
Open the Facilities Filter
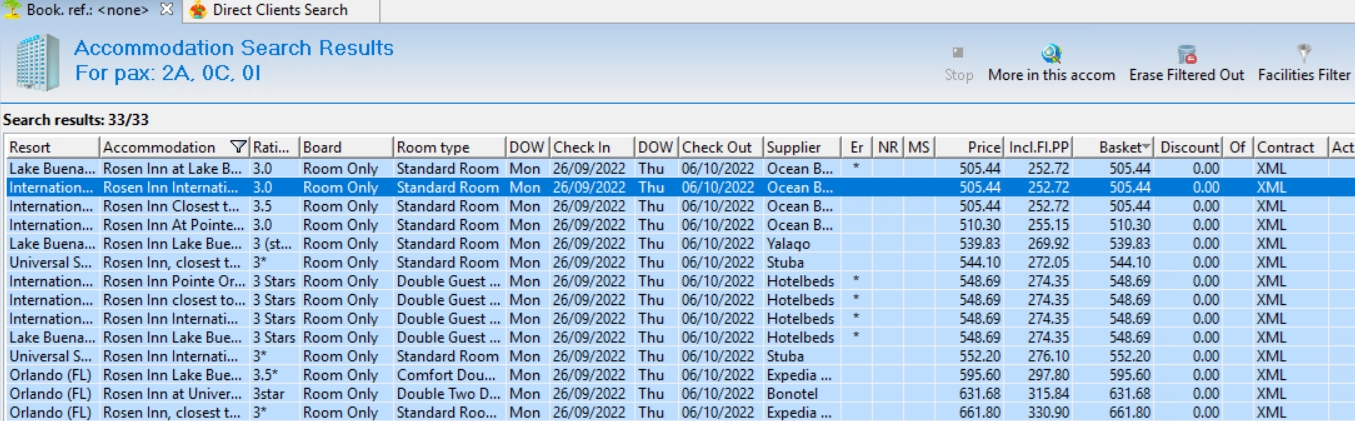pos(1304,64)
